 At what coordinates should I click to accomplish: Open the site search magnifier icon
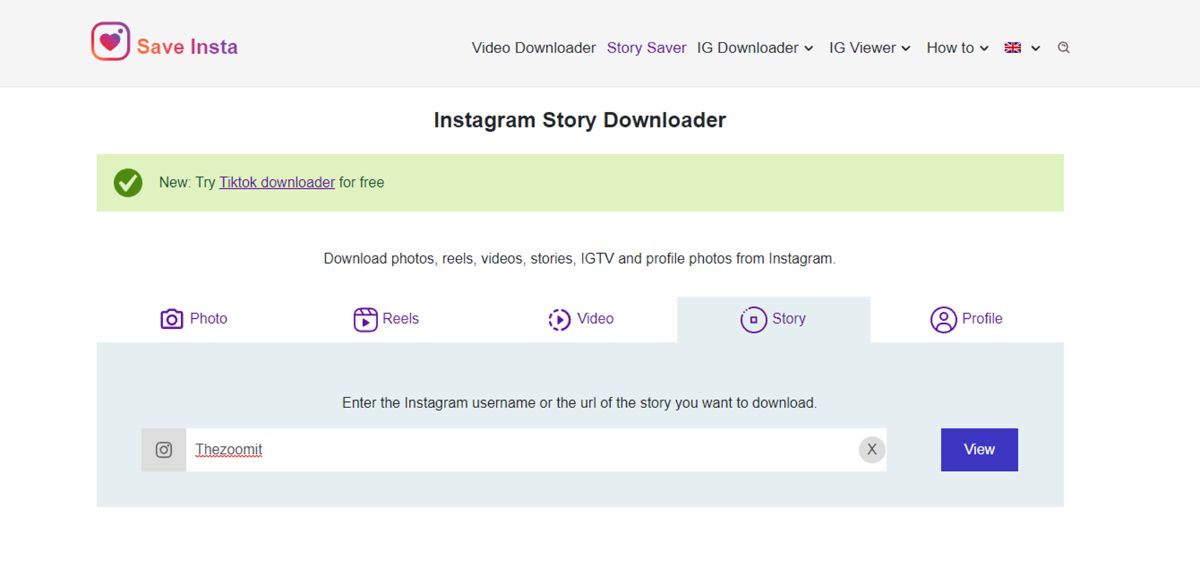pyautogui.click(x=1063, y=47)
